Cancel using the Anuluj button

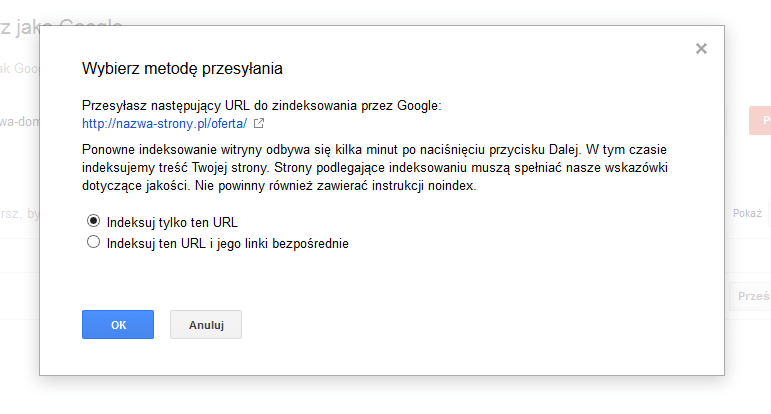[206, 325]
